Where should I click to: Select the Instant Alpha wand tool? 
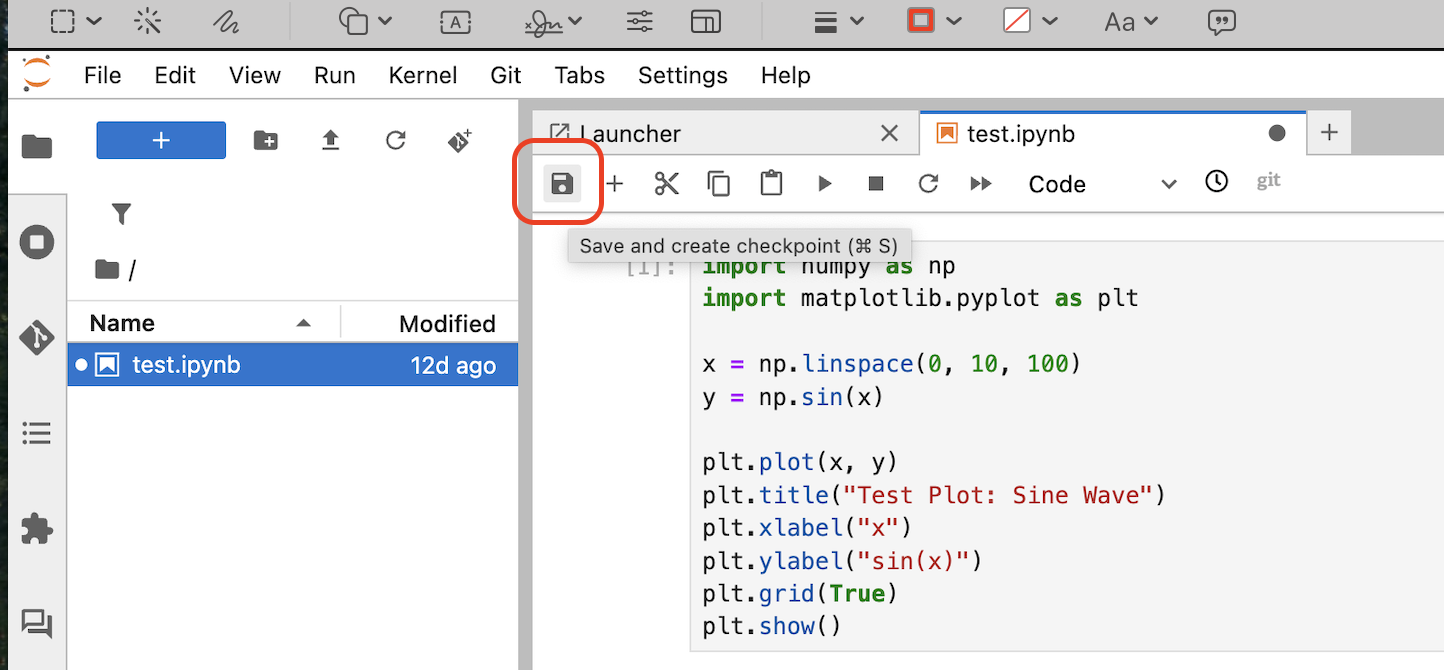click(148, 21)
